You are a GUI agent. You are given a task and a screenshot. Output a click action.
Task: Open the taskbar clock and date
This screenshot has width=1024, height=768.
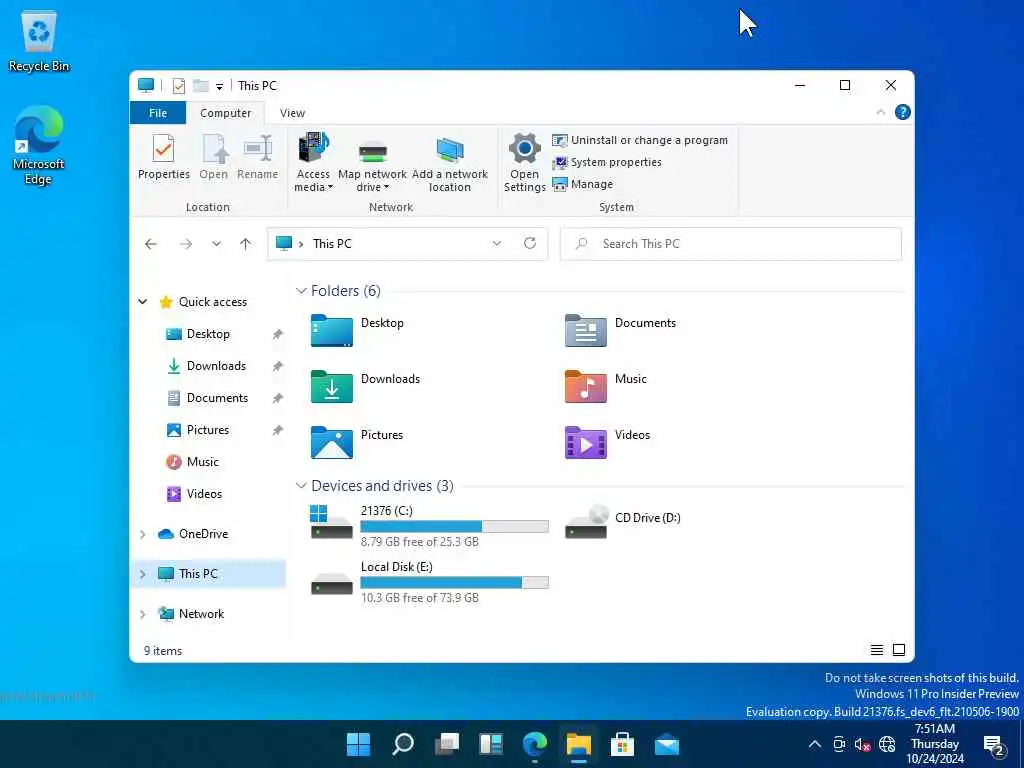935,744
